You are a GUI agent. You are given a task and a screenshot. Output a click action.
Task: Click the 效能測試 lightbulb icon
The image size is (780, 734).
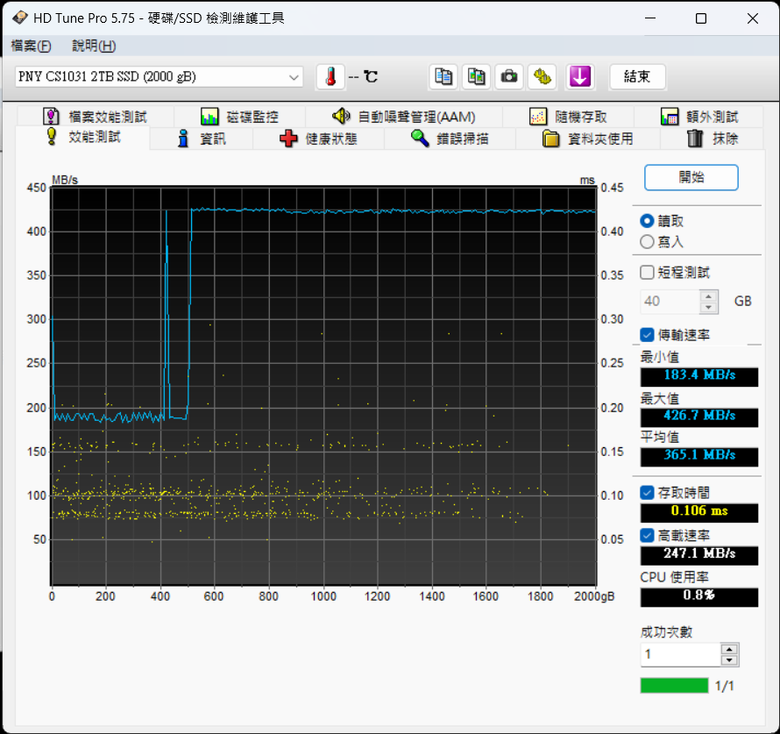click(51, 136)
